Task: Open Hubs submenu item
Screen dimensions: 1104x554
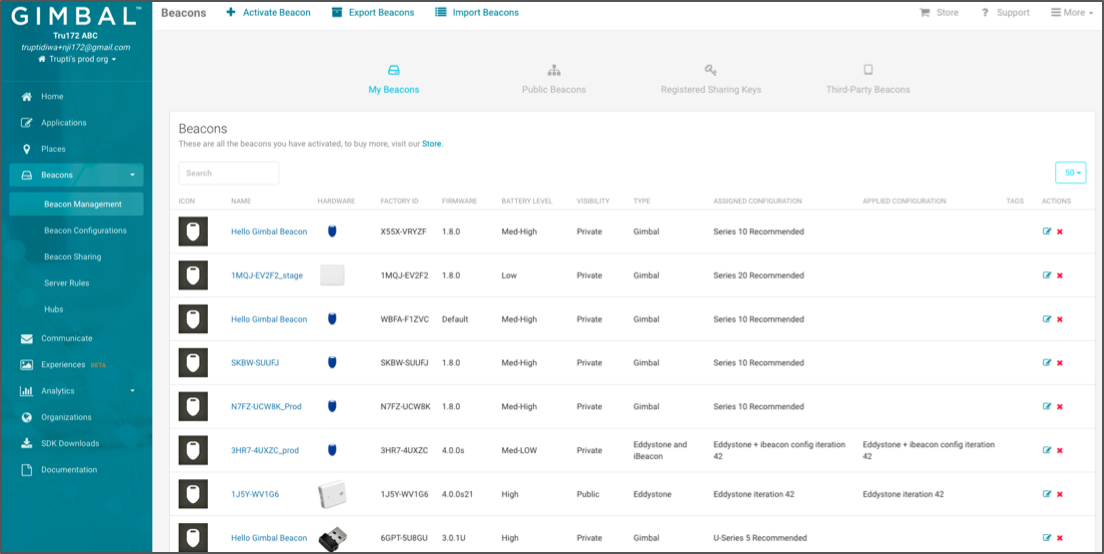Action: (54, 309)
